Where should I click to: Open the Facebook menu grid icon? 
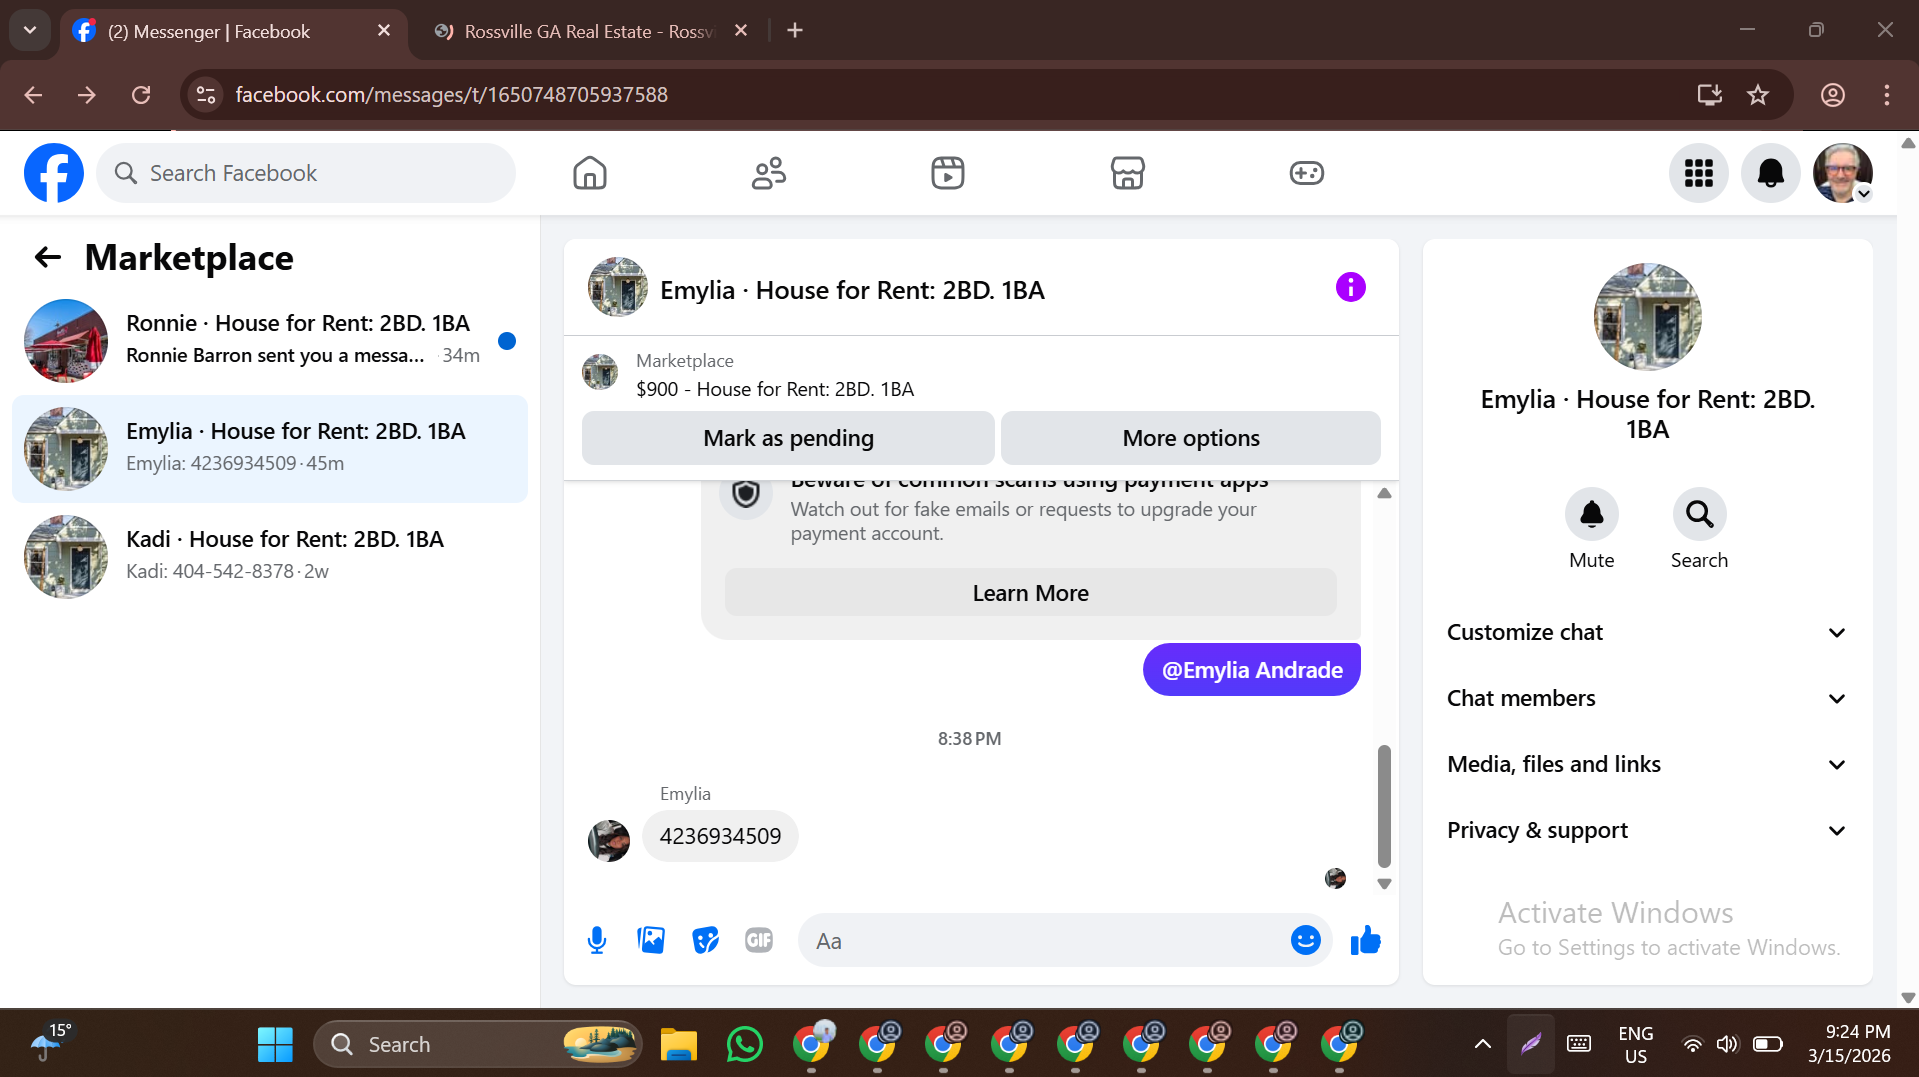(x=1698, y=173)
